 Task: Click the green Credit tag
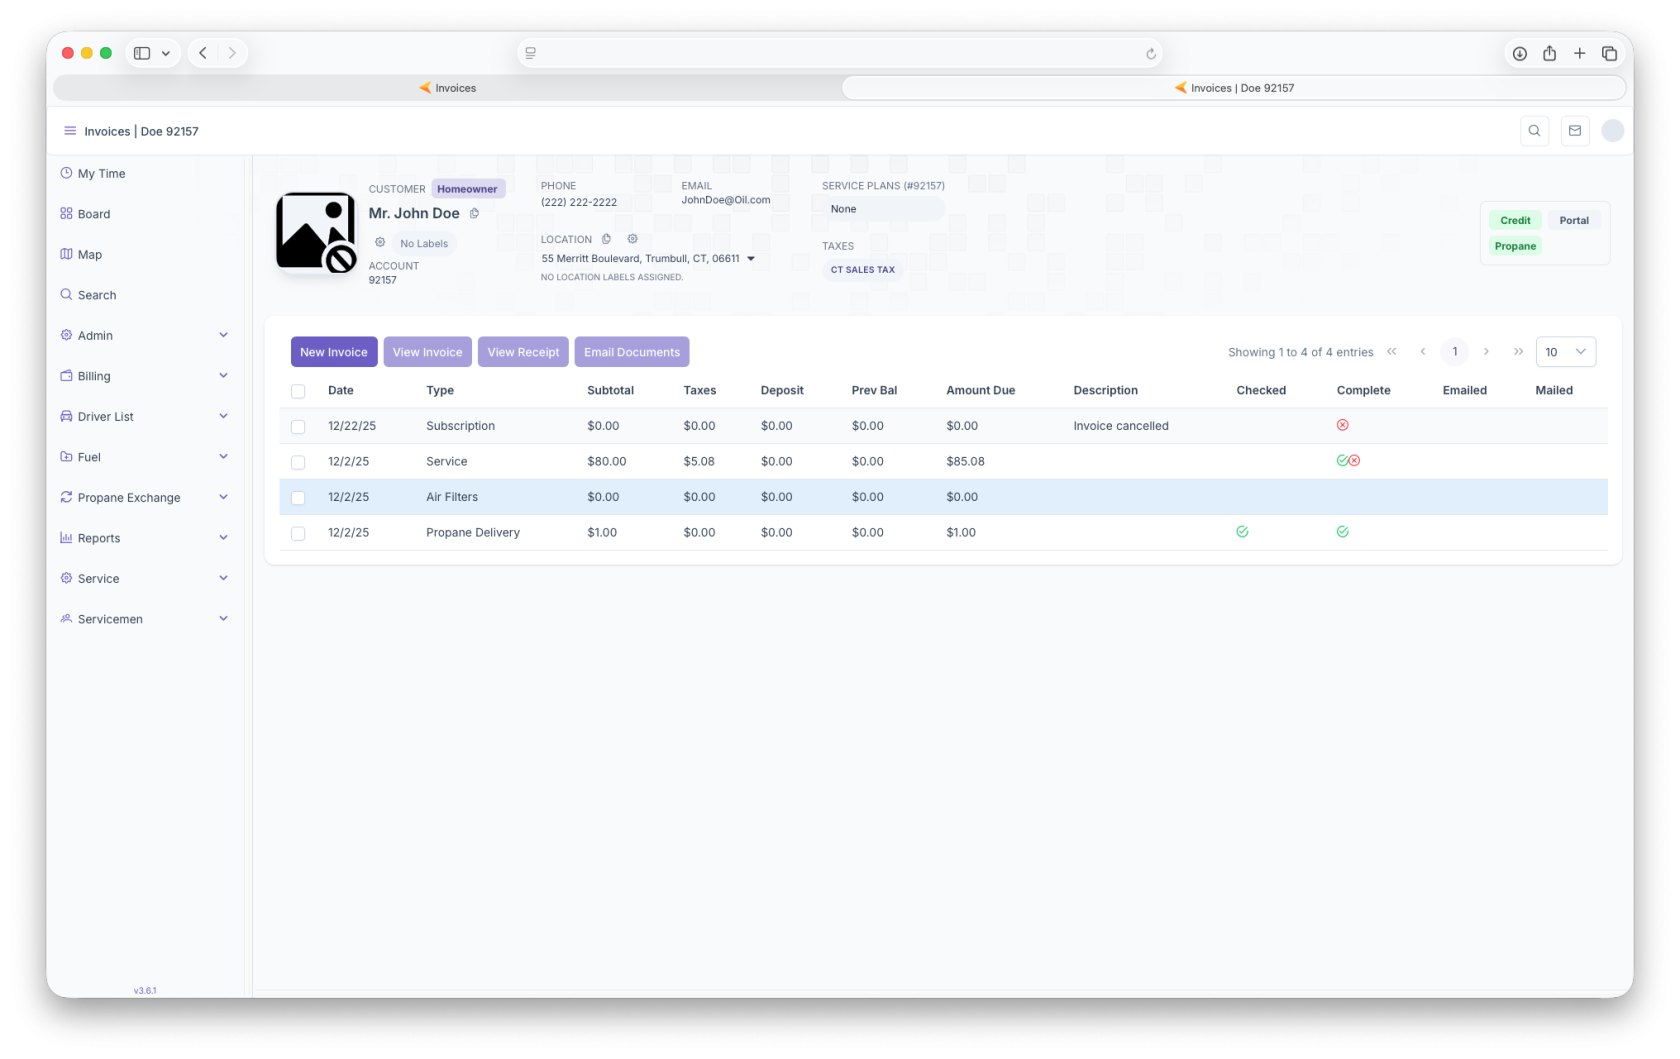(x=1515, y=220)
